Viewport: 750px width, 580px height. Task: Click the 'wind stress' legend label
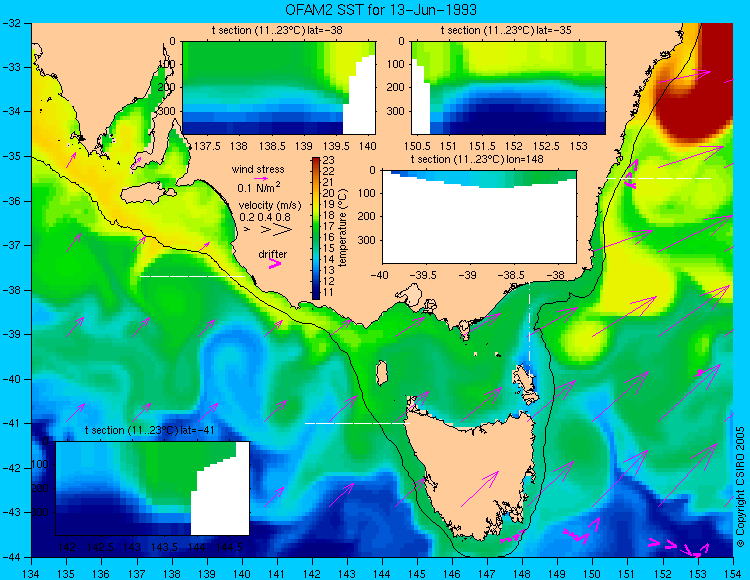click(258, 169)
